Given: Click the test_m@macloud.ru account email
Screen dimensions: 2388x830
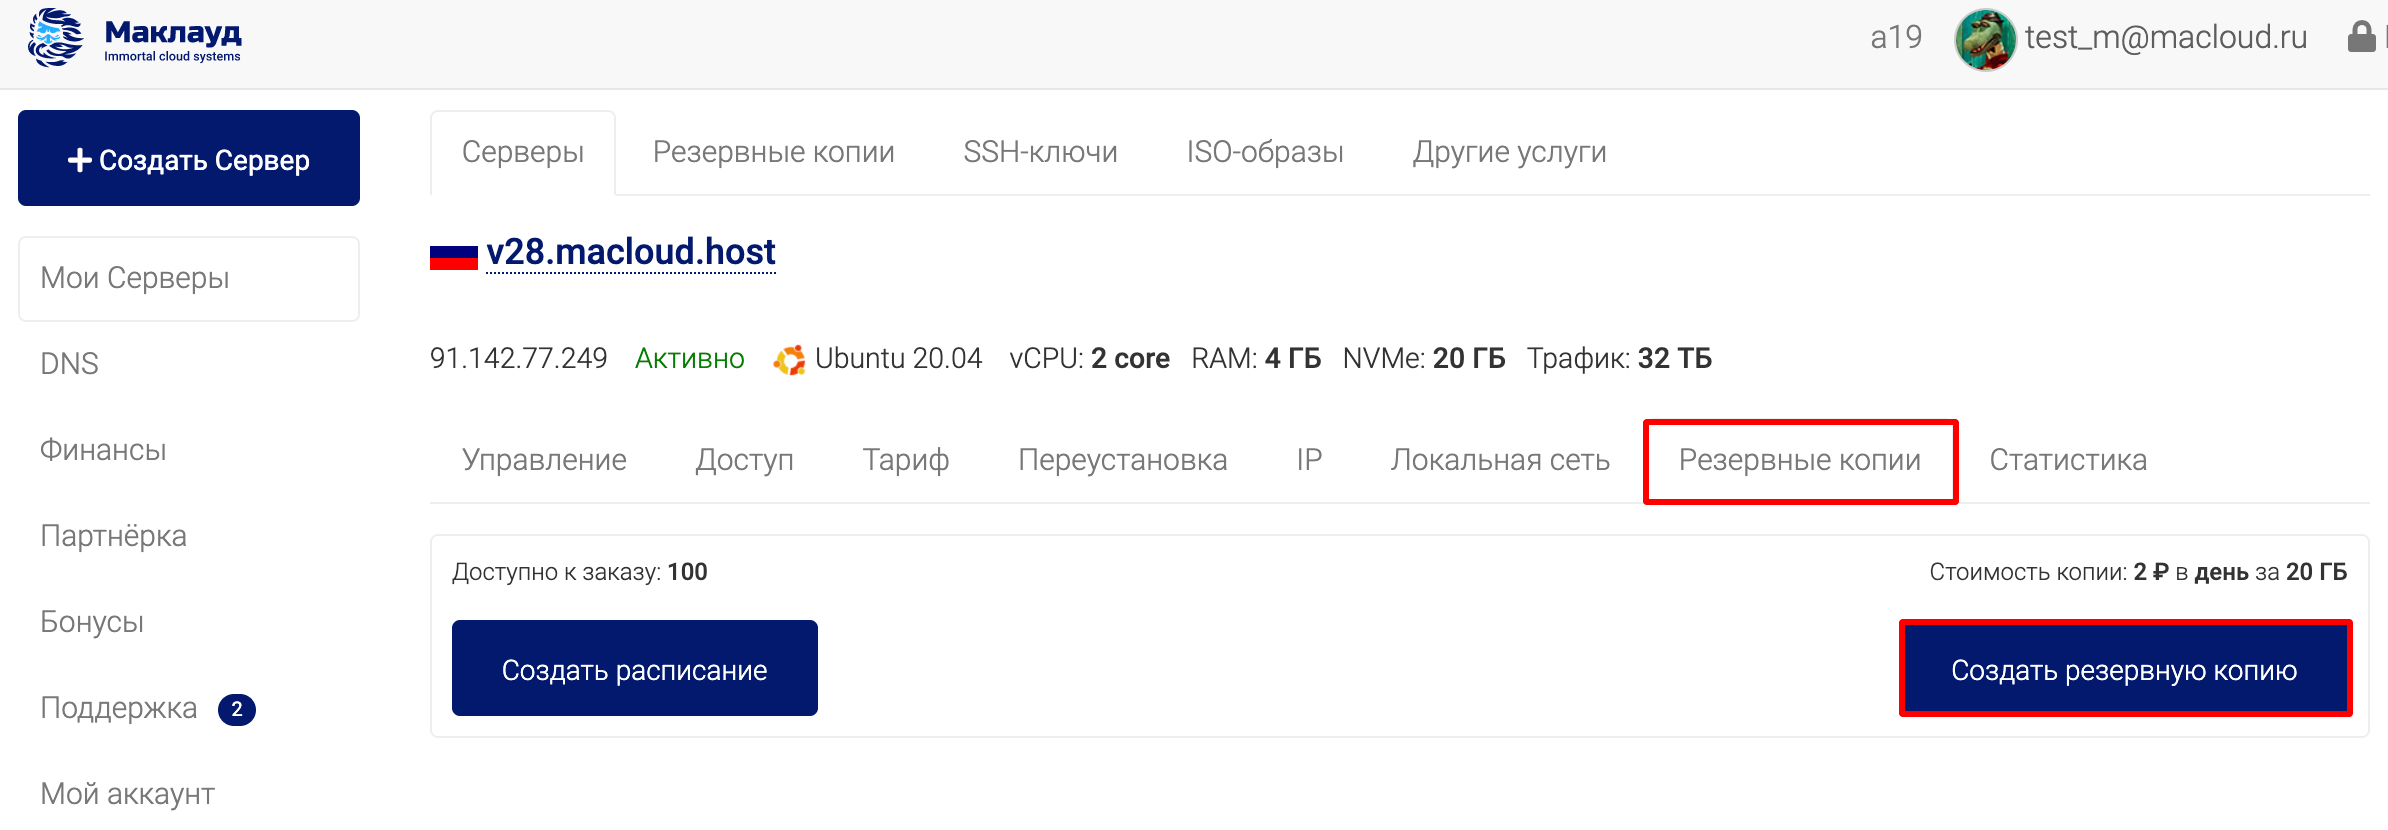Looking at the screenshot, I should (2166, 37).
